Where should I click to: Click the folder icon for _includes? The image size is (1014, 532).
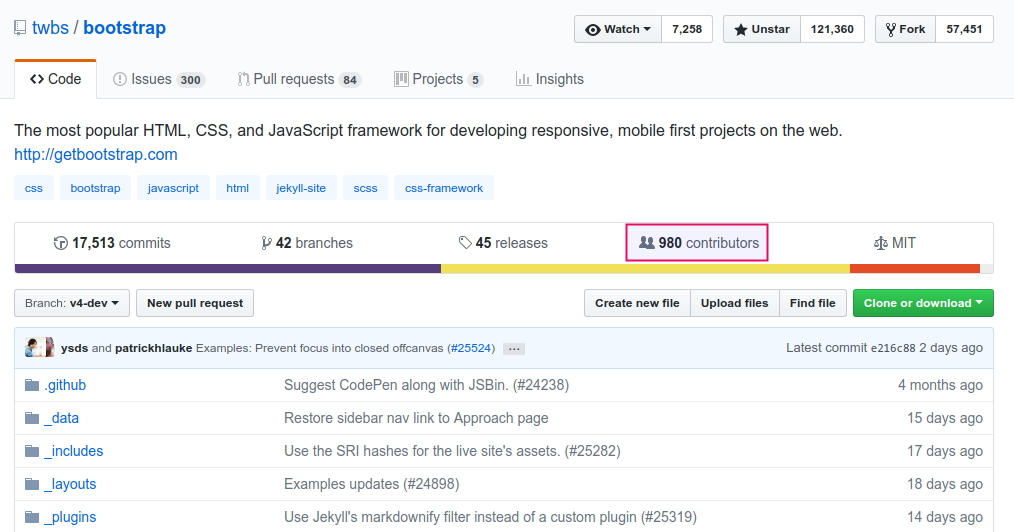click(x=32, y=451)
